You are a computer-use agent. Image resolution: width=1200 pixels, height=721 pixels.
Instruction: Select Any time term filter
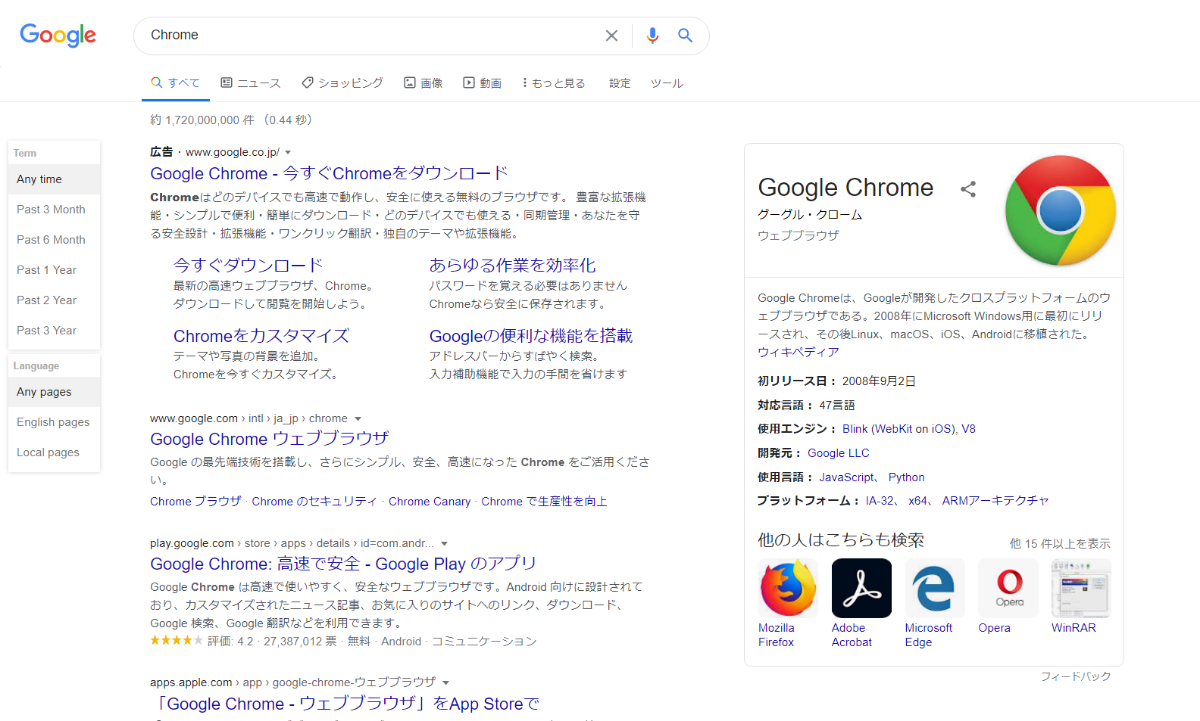point(54,179)
